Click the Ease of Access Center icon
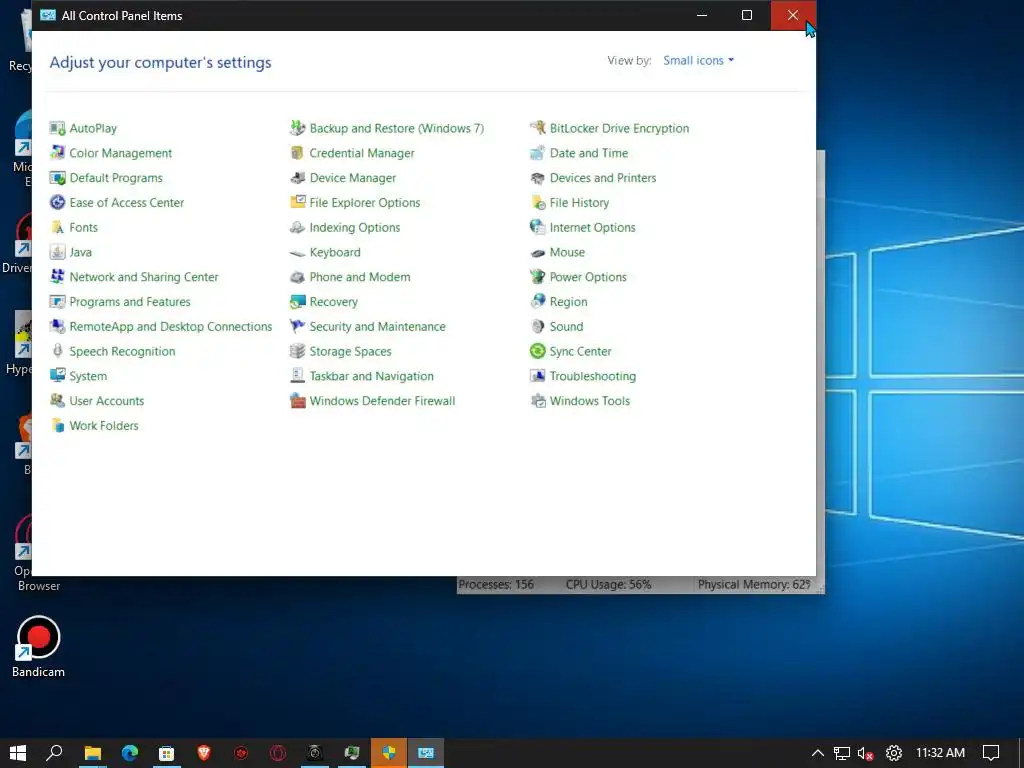Screen dimensions: 1024x768 click(57, 202)
